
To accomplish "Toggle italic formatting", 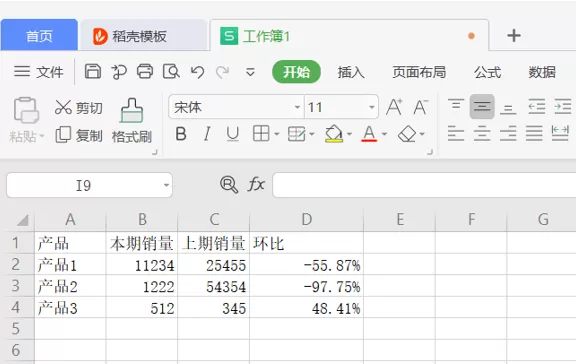I will [x=207, y=134].
